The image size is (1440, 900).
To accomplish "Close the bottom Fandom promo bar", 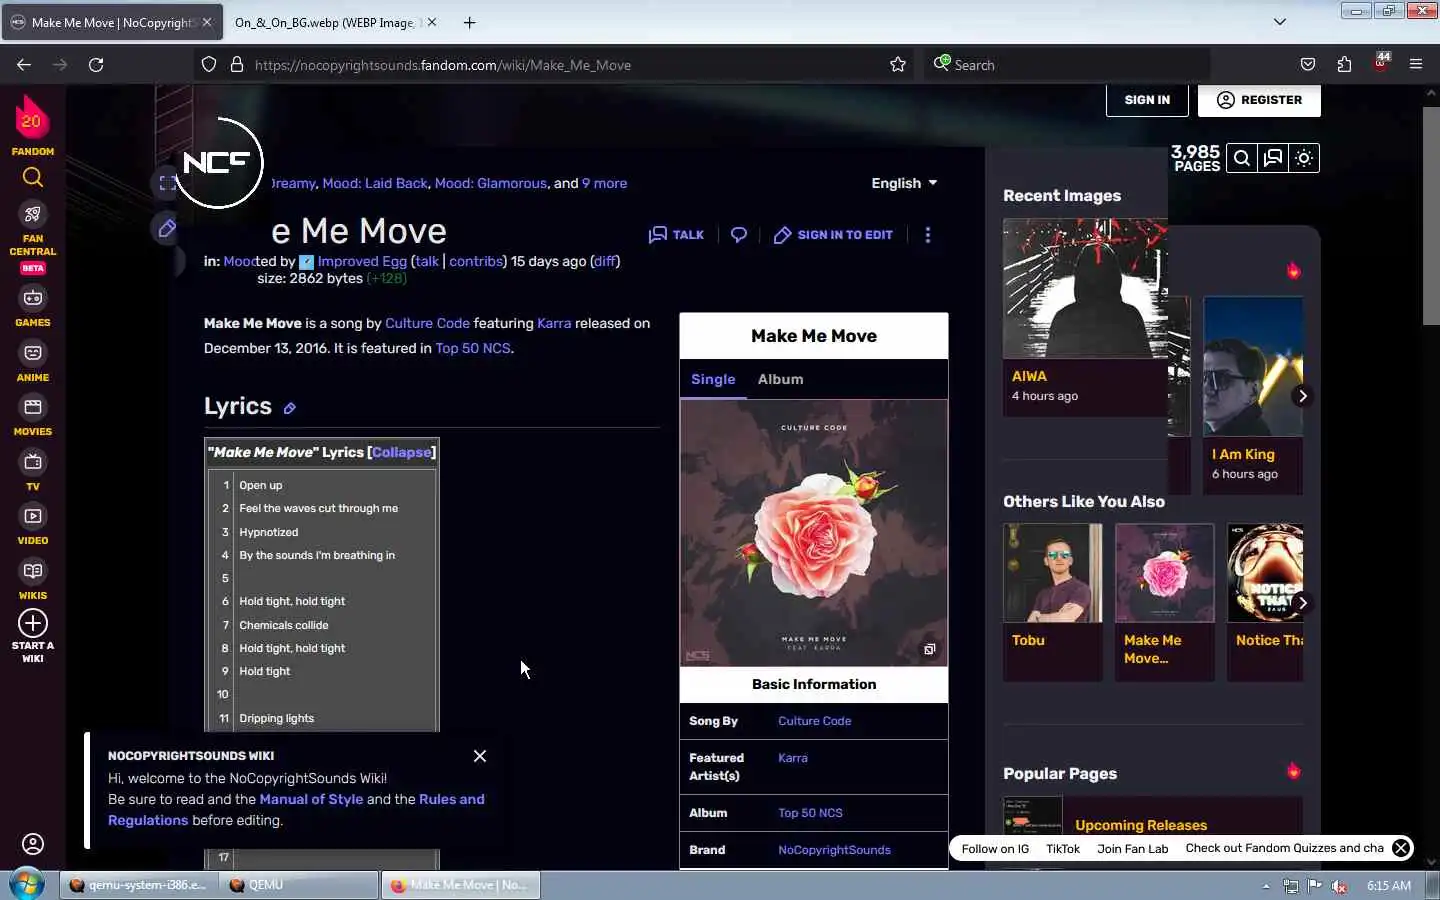I will pyautogui.click(x=1401, y=848).
